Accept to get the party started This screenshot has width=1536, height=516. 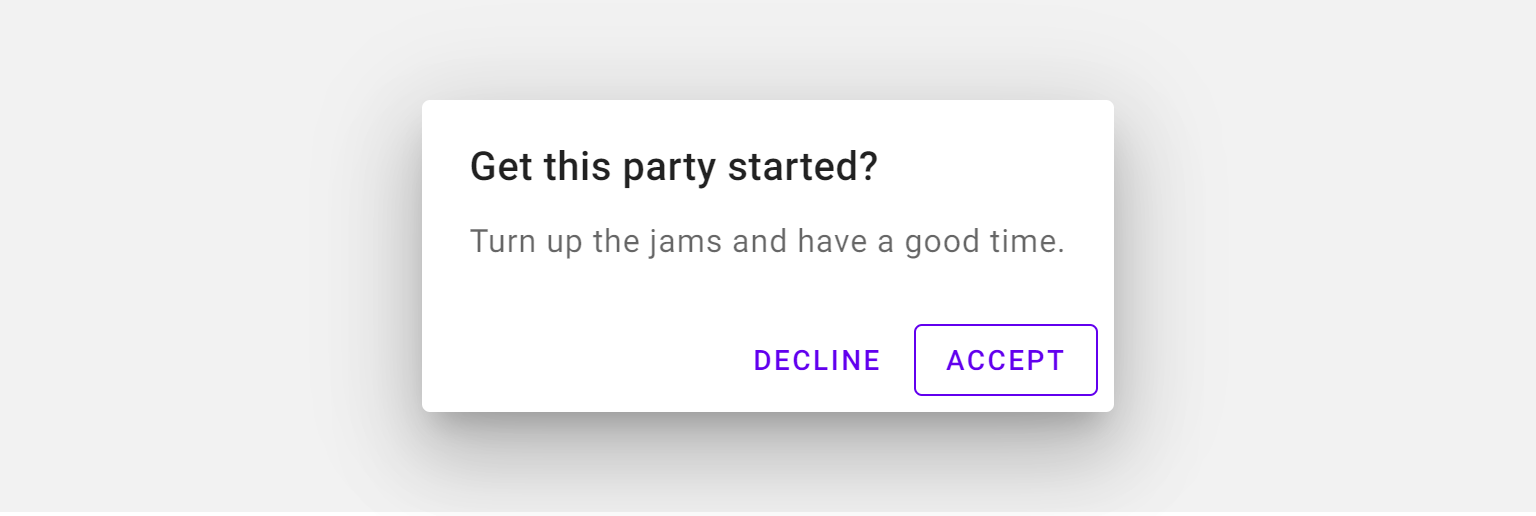pos(1005,360)
